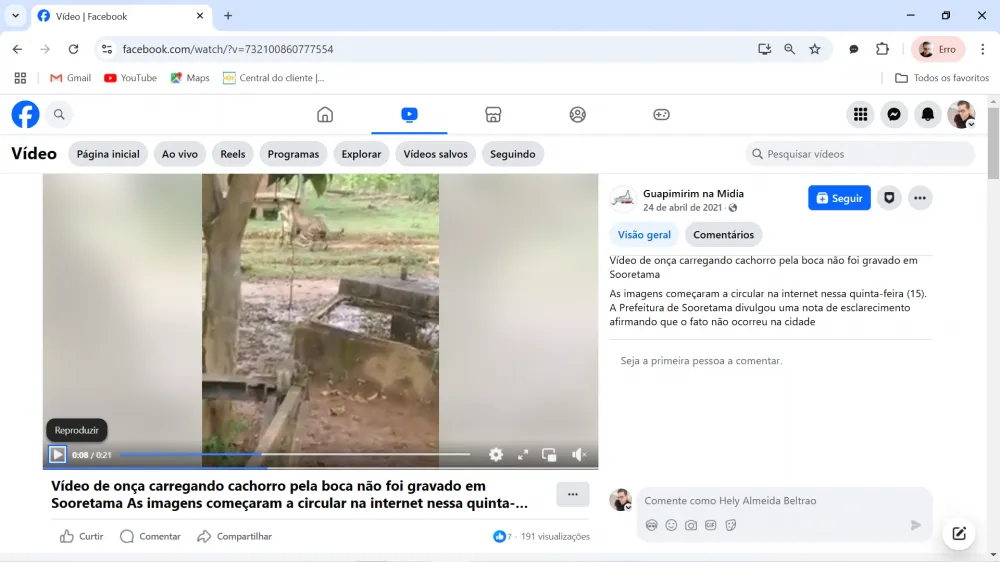Open the Facebook menu grid icon
Viewport: 1000px width, 562px height.
pos(860,115)
